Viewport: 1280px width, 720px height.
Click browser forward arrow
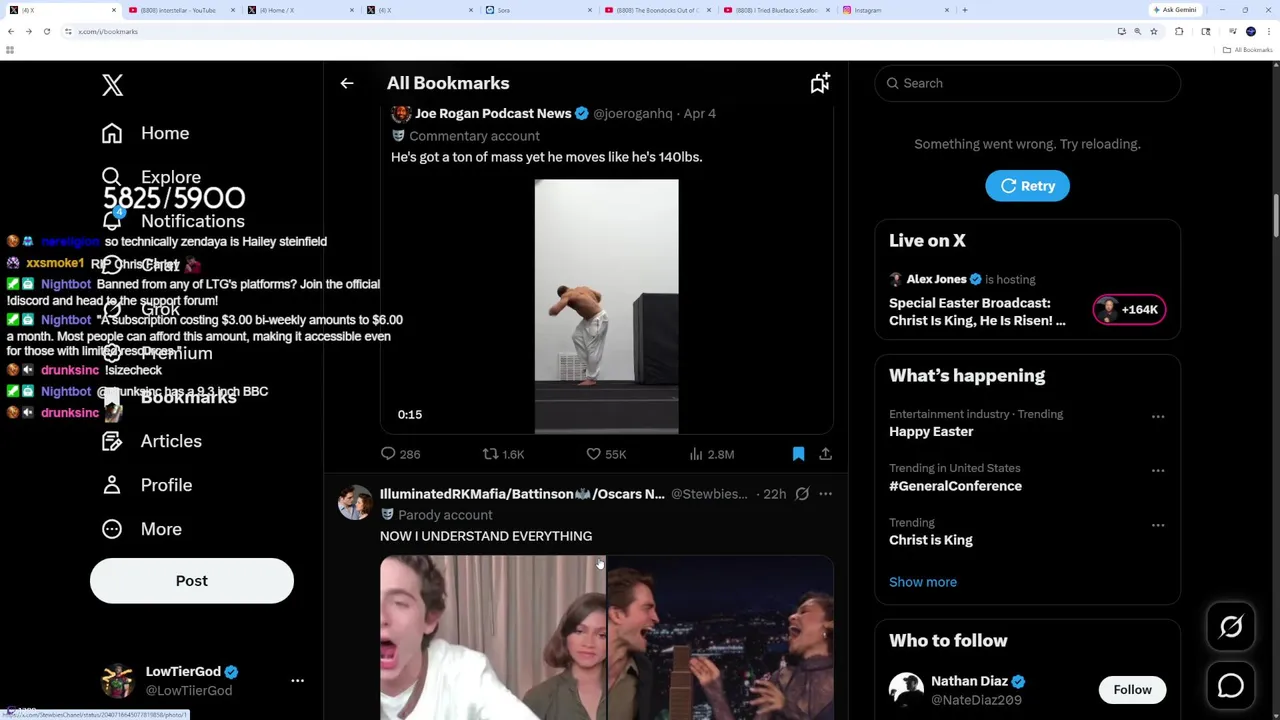(29, 32)
